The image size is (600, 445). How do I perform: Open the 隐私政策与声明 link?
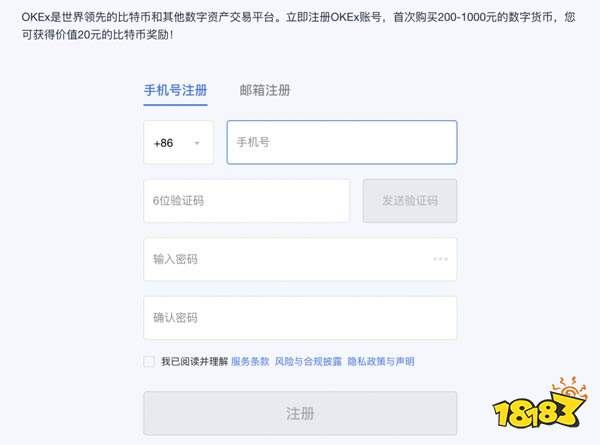[x=381, y=361]
